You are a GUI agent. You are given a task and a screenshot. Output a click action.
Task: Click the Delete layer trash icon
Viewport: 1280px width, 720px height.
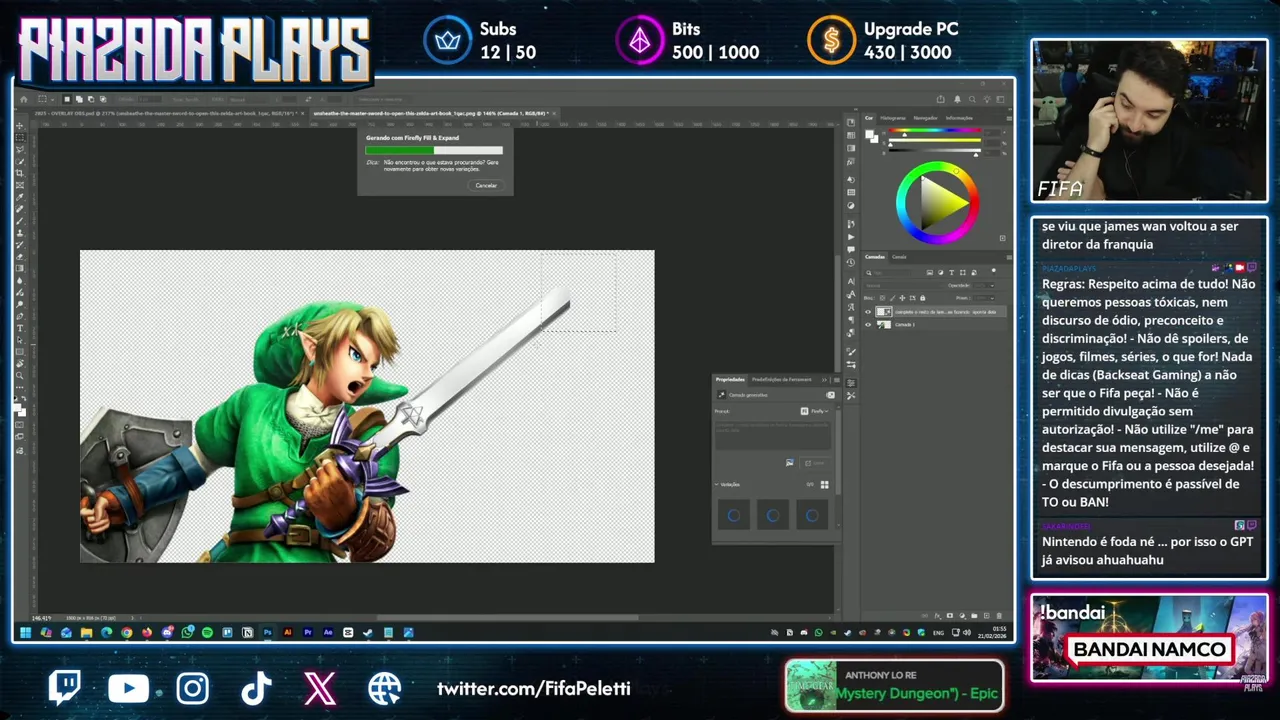[x=999, y=616]
